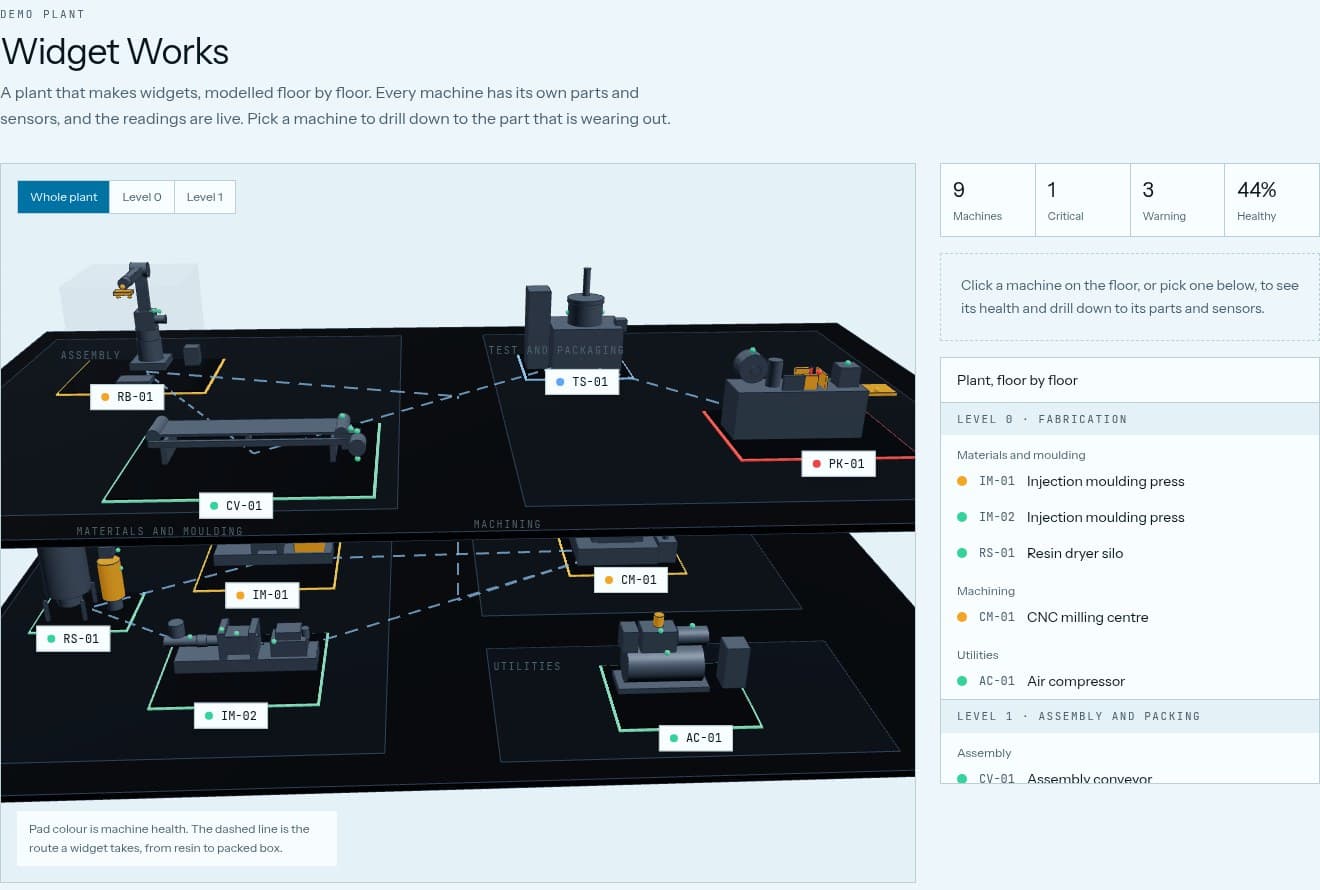Open AC-01 Air compressor in list
The height and width of the screenshot is (890, 1320).
[x=1129, y=681]
